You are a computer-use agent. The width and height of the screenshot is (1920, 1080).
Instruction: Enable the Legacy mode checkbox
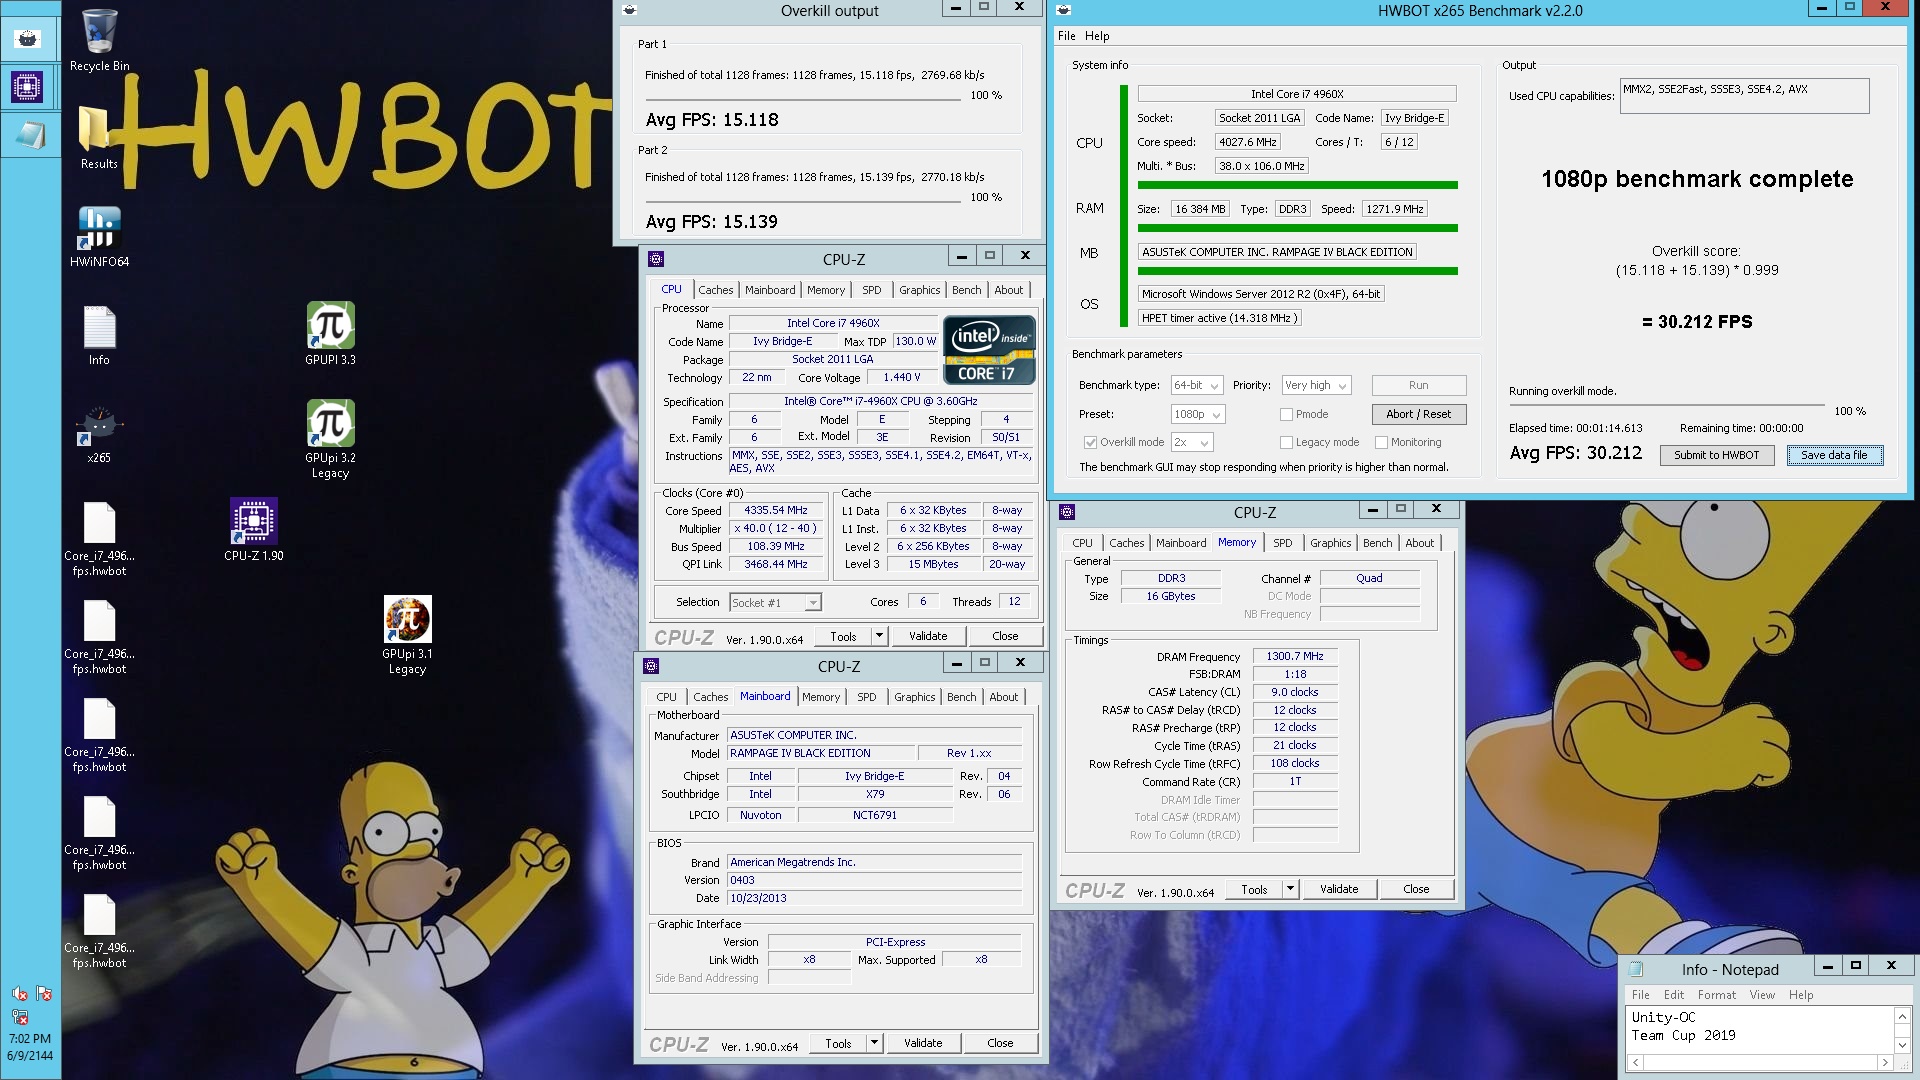coord(1286,442)
